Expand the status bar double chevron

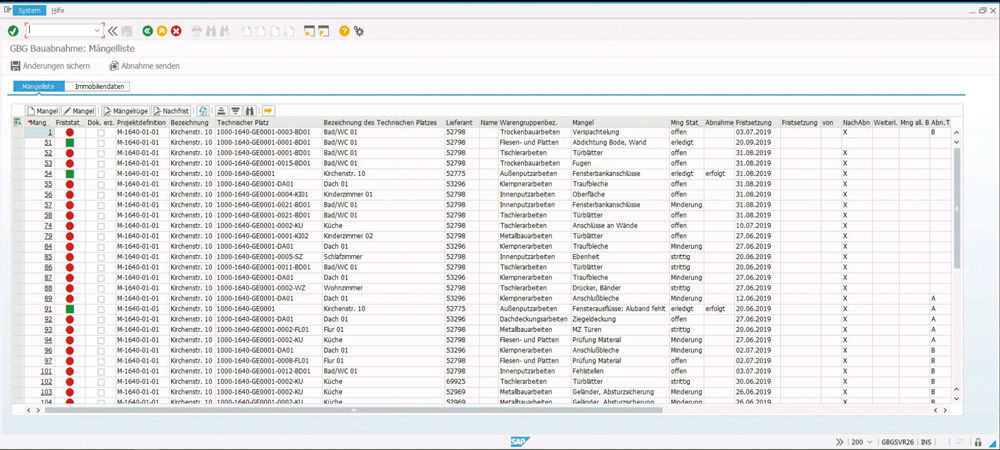[838, 441]
